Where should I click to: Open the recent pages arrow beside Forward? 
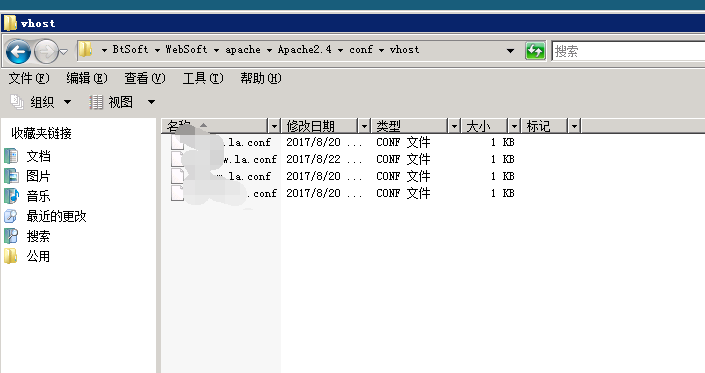point(64,52)
